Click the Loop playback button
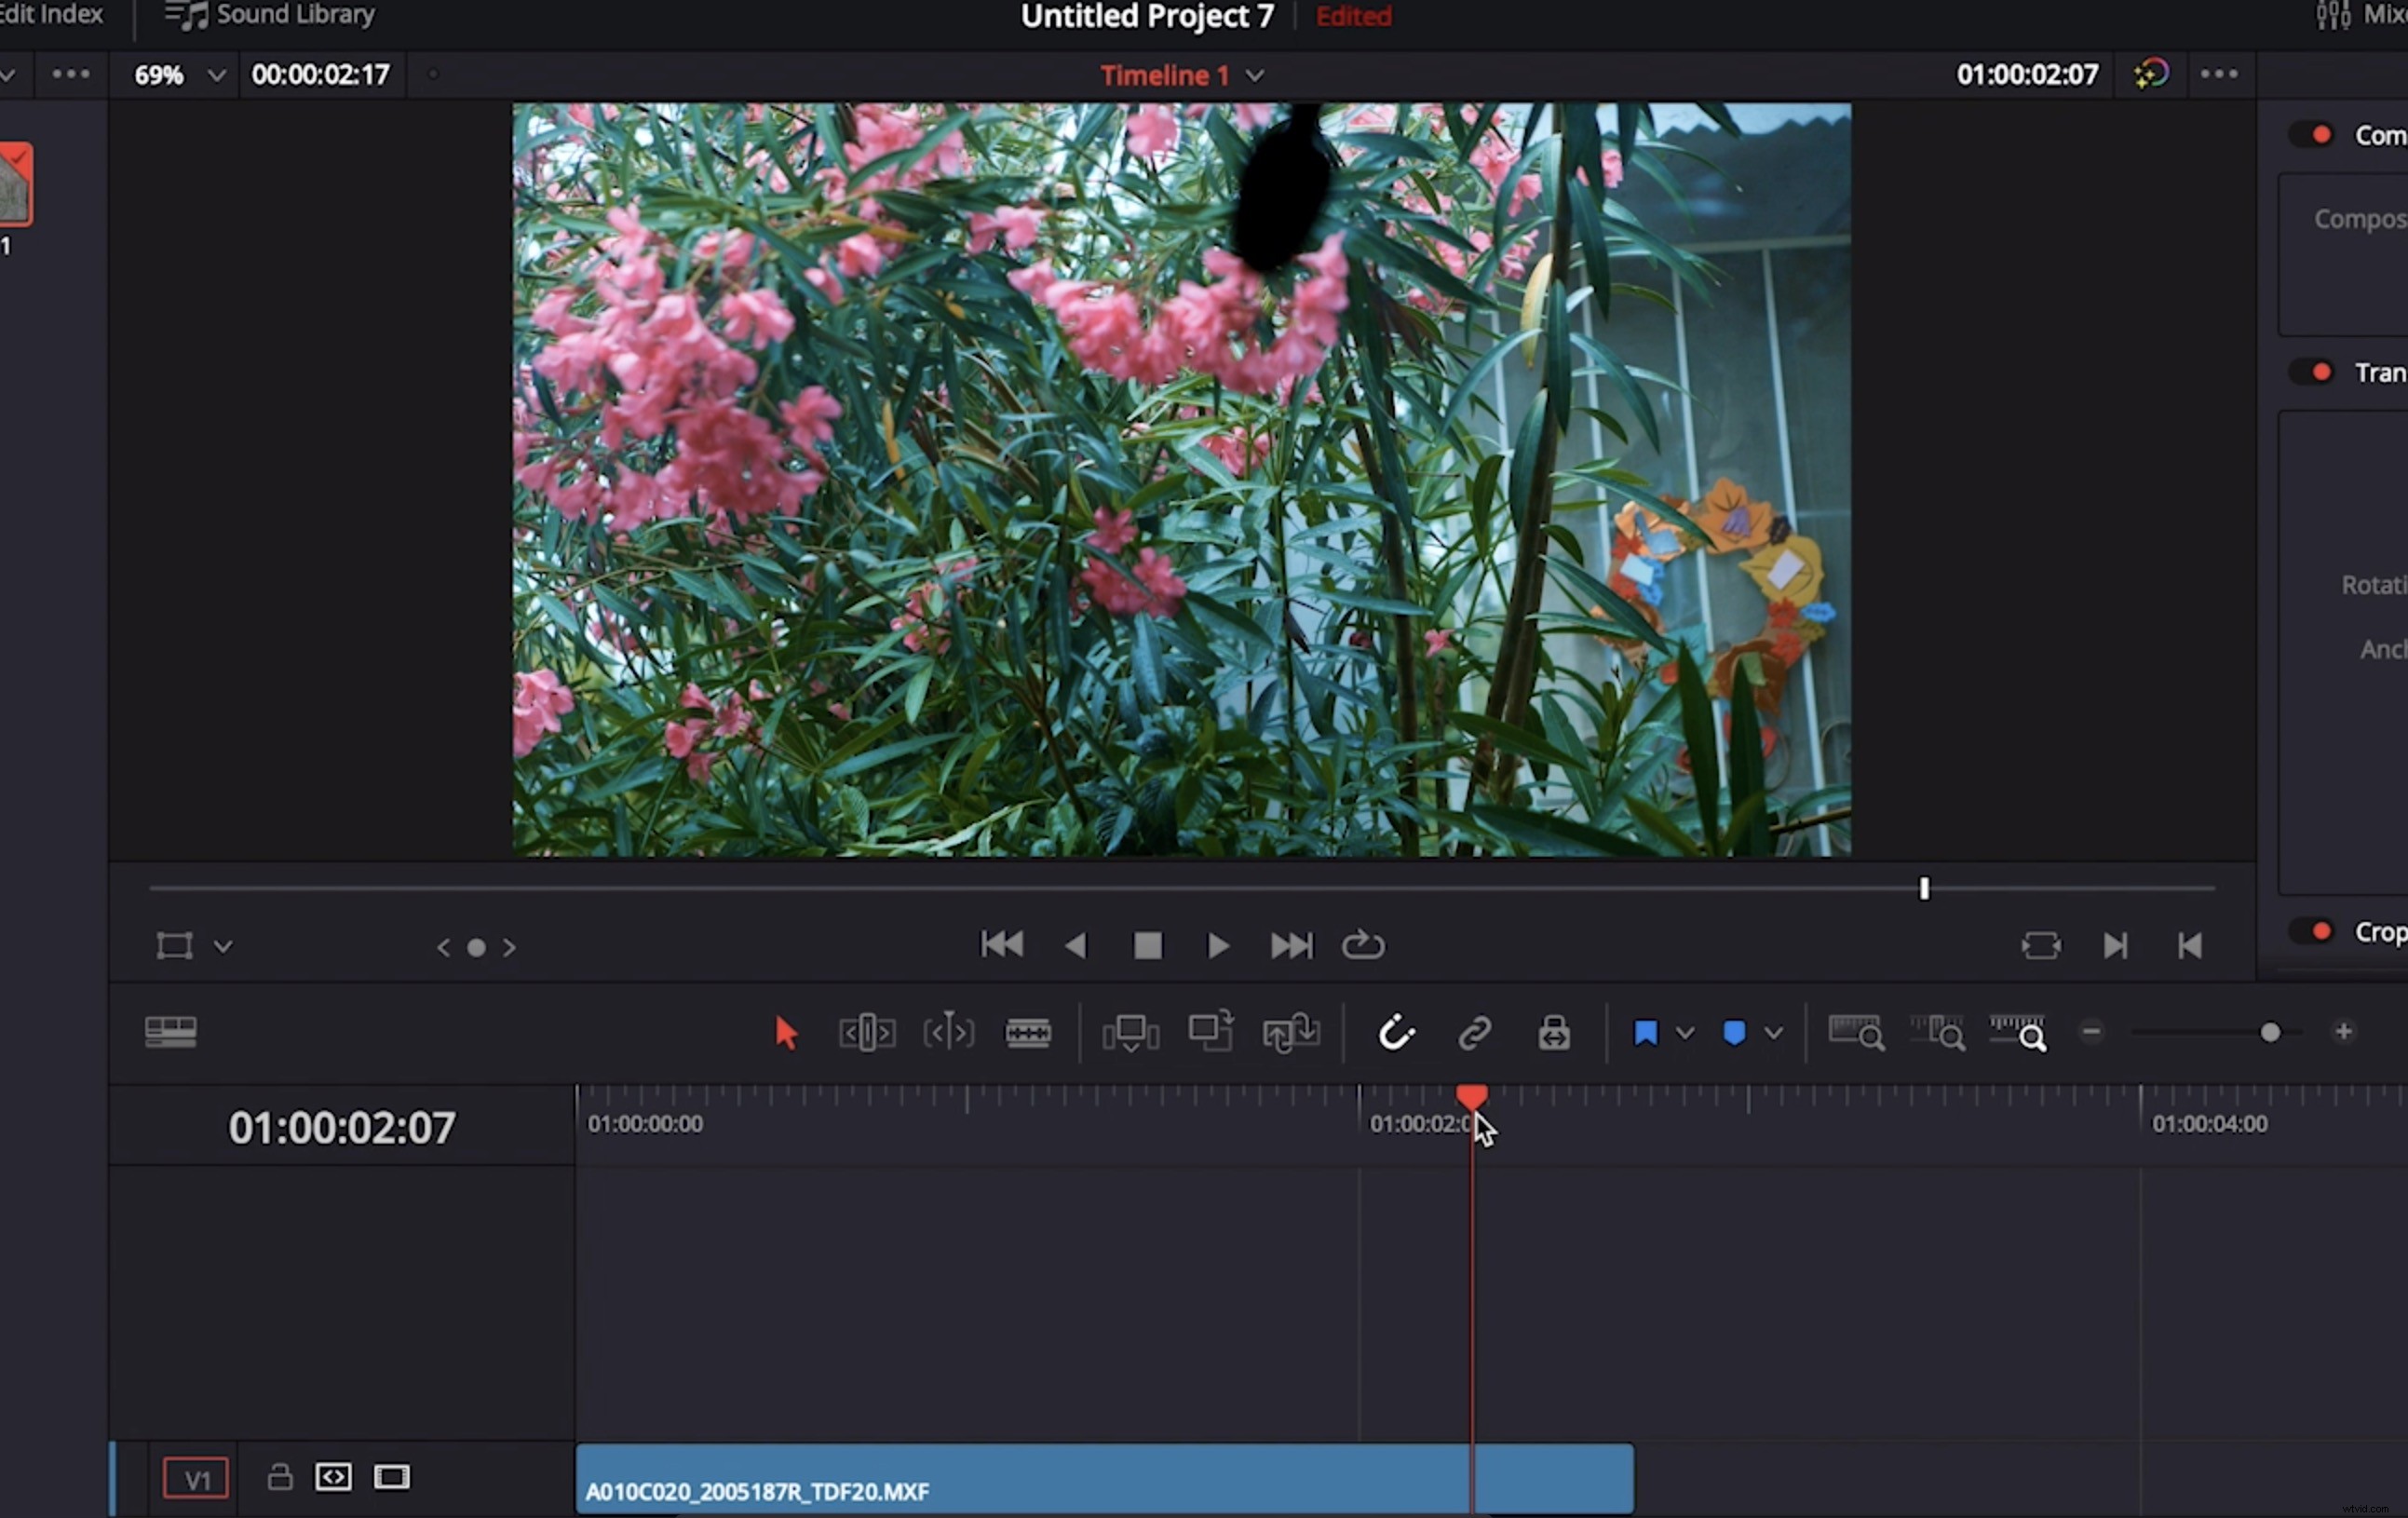 (x=1362, y=945)
